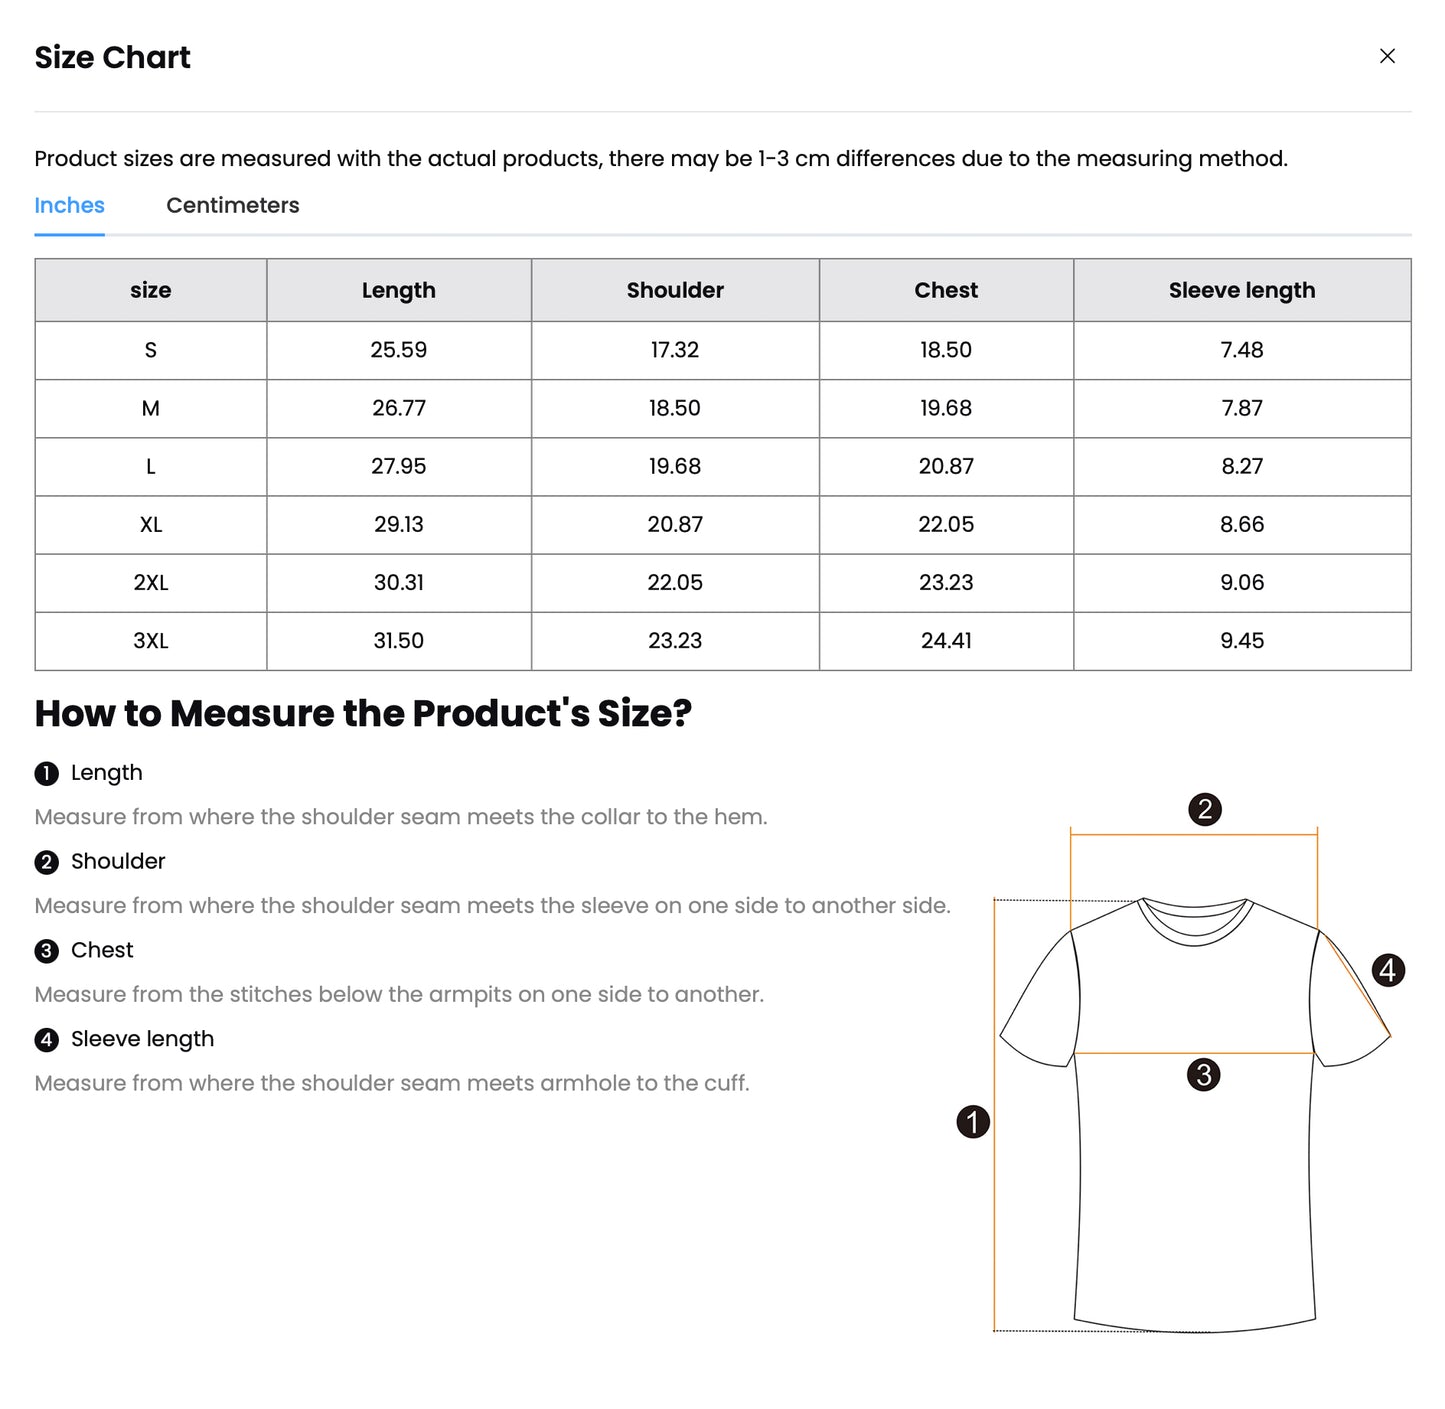Select the XL chest value 22.05
The width and height of the screenshot is (1445, 1409).
point(945,524)
